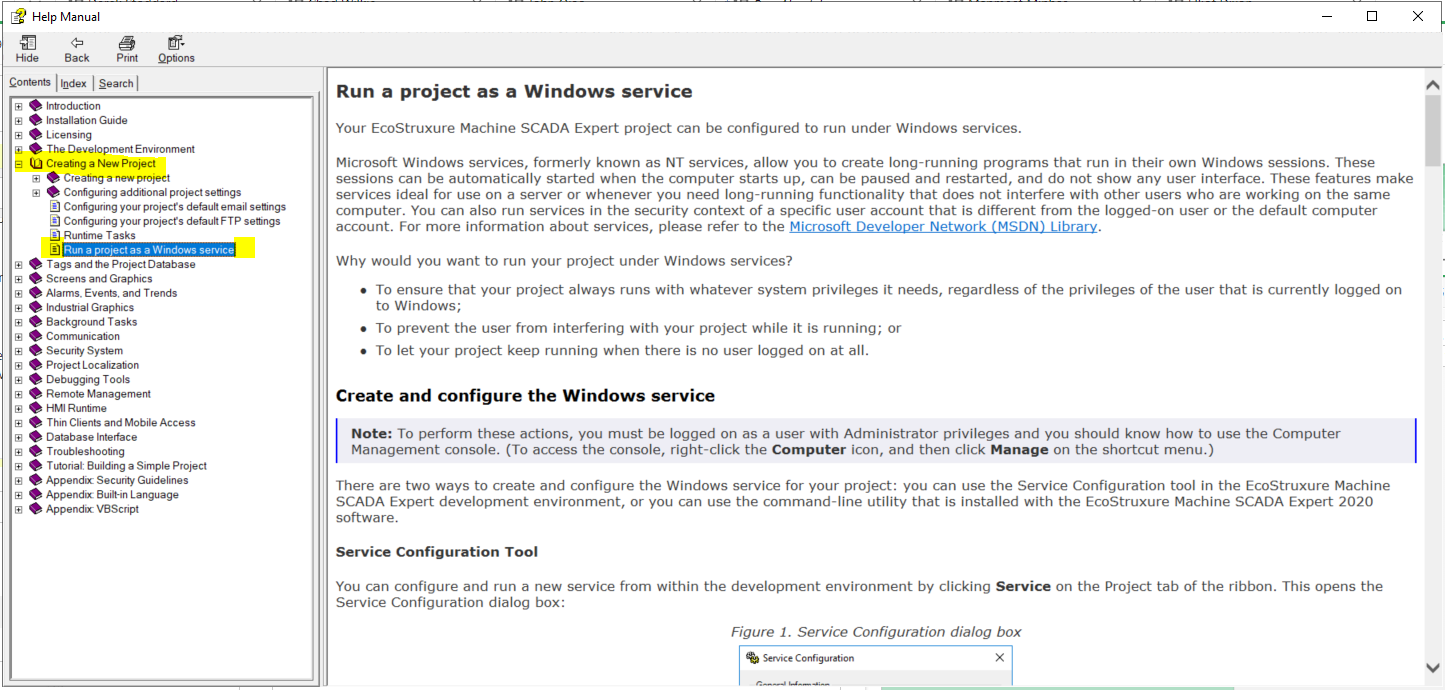This screenshot has width=1445, height=690.
Task: Click the Licensing book icon
Action: [36, 135]
